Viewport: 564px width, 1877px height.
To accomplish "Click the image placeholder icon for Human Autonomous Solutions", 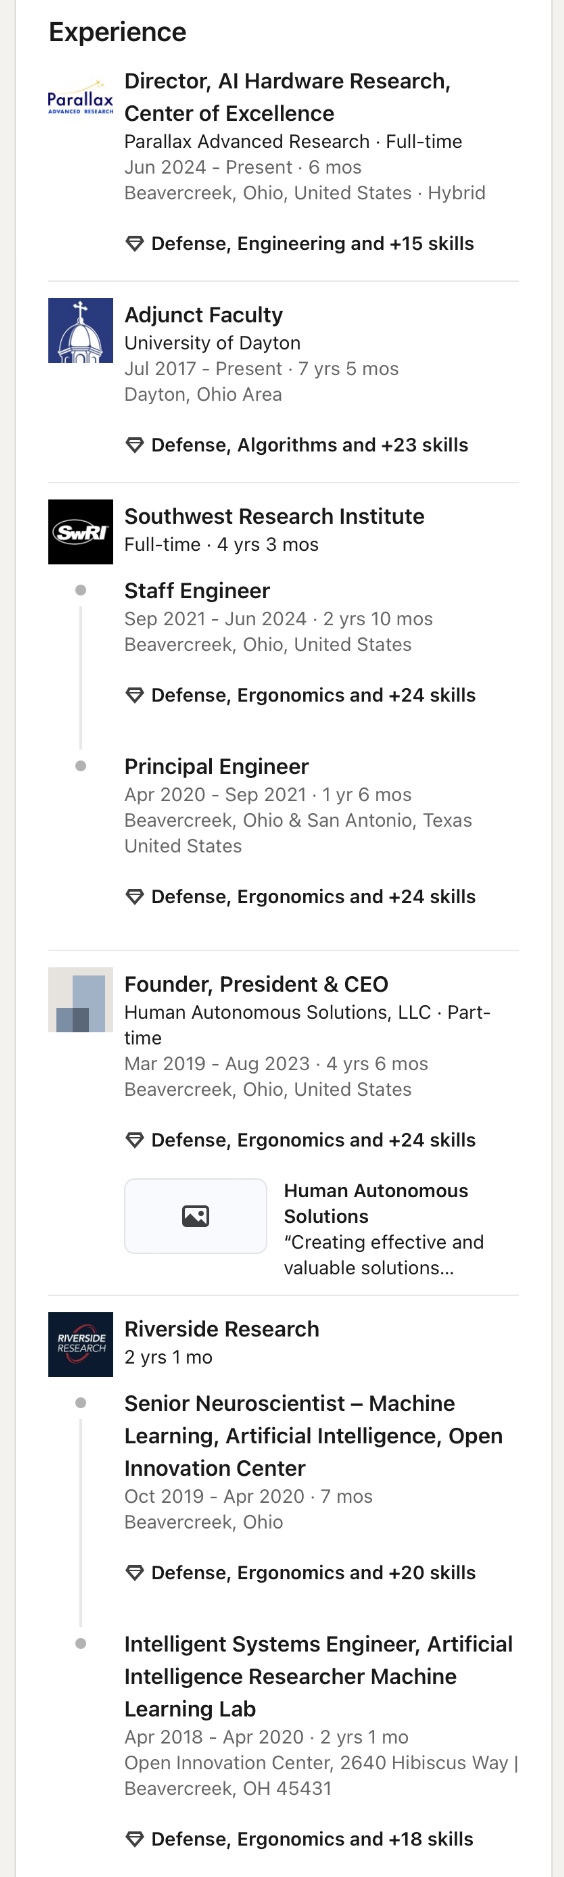I will coord(196,1217).
